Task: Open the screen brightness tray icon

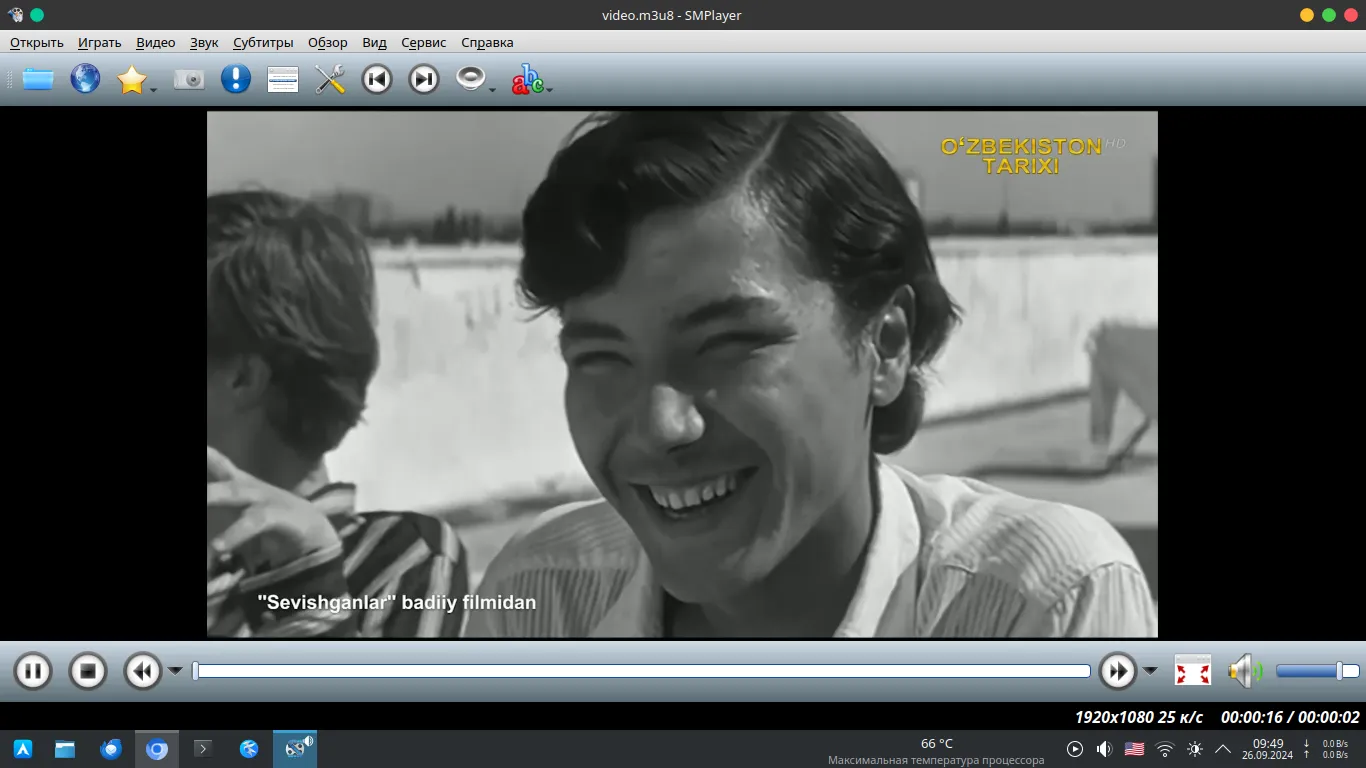Action: pyautogui.click(x=1195, y=749)
